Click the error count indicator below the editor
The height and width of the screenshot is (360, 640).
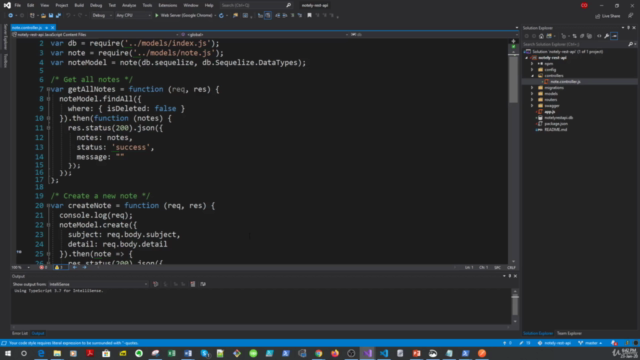coord(43,267)
